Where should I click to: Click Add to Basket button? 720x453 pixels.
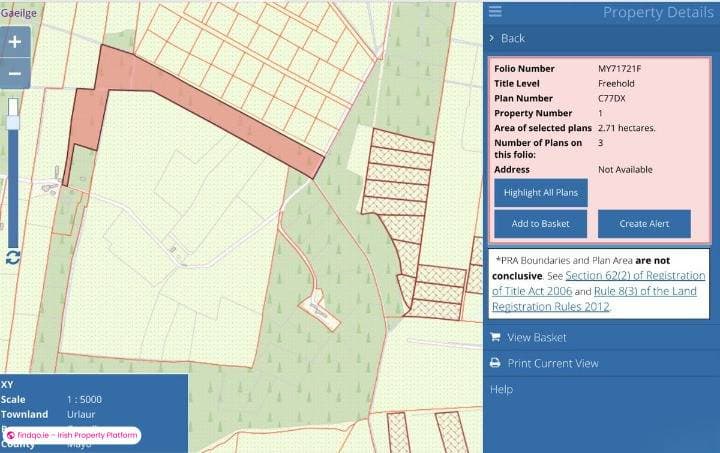[540, 224]
